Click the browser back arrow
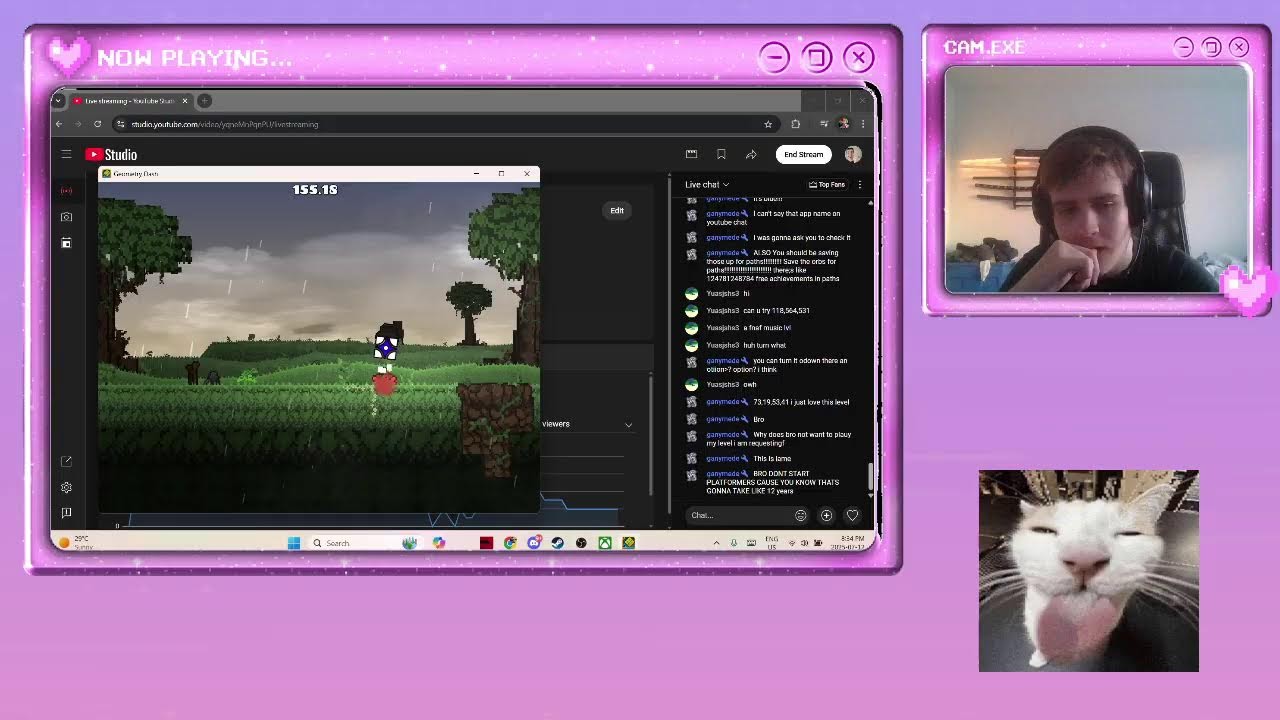Screen dimensions: 1280x720 click(x=58, y=124)
